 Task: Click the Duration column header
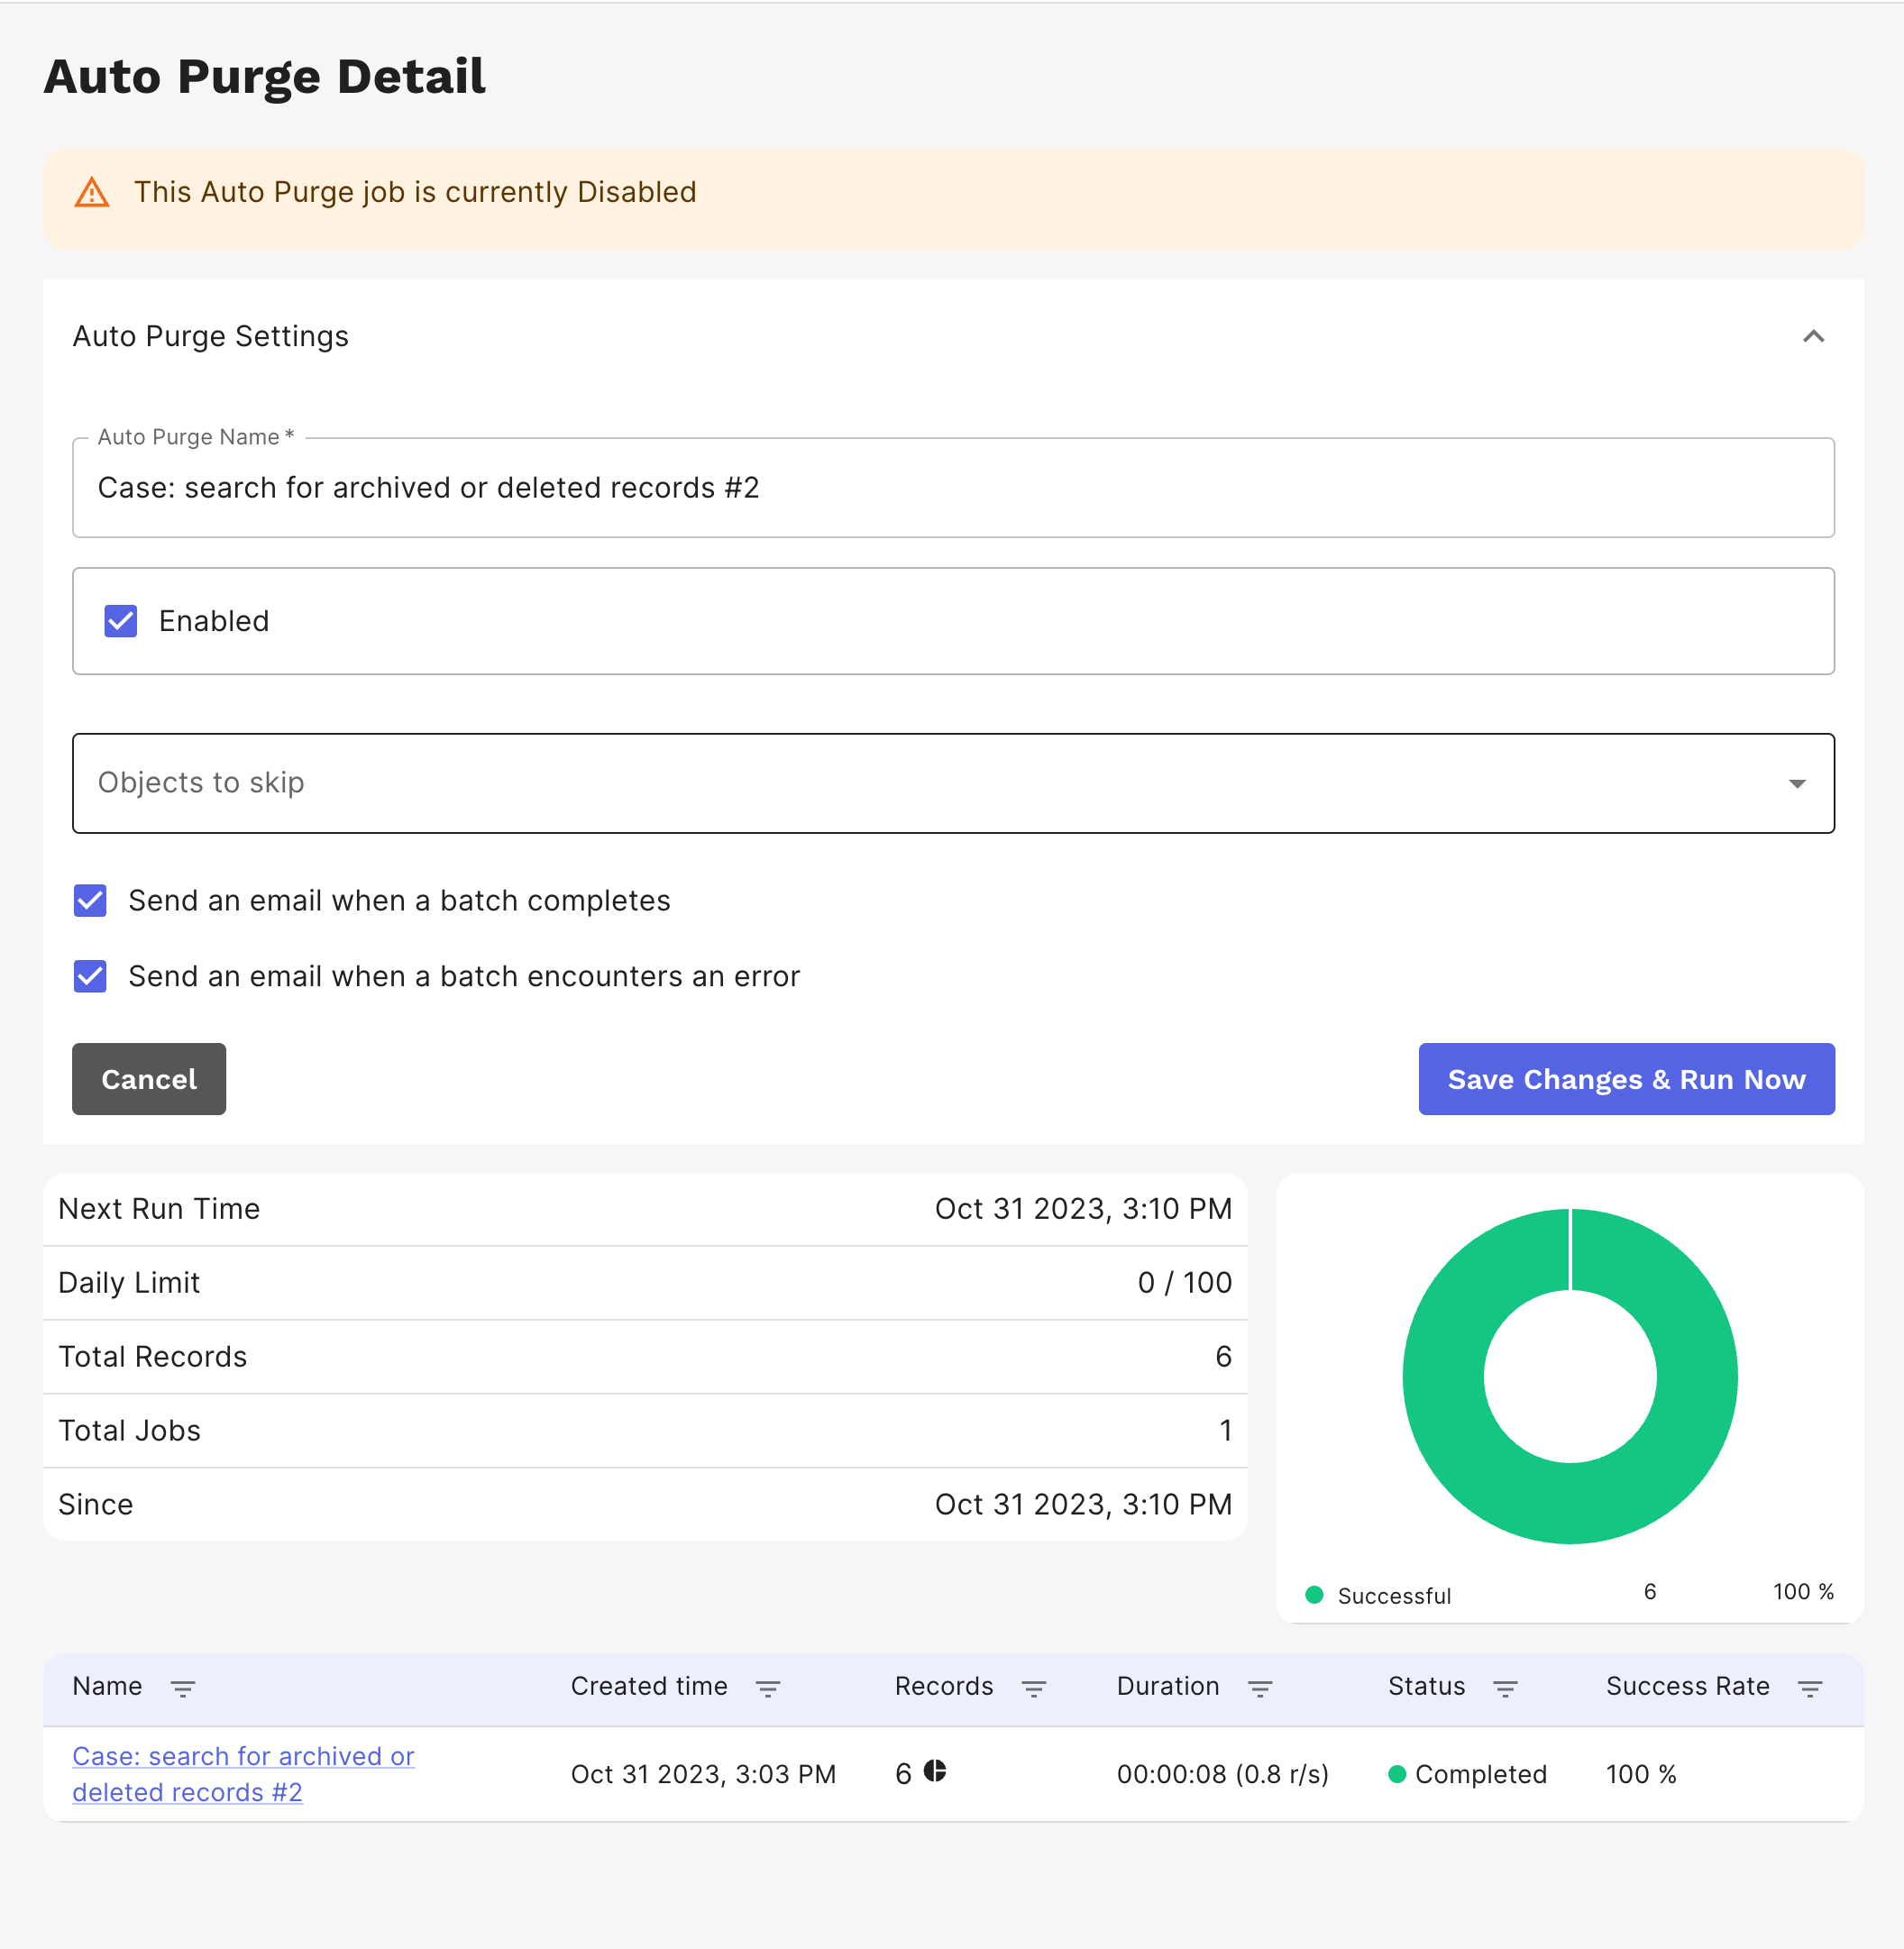[x=1168, y=1686]
